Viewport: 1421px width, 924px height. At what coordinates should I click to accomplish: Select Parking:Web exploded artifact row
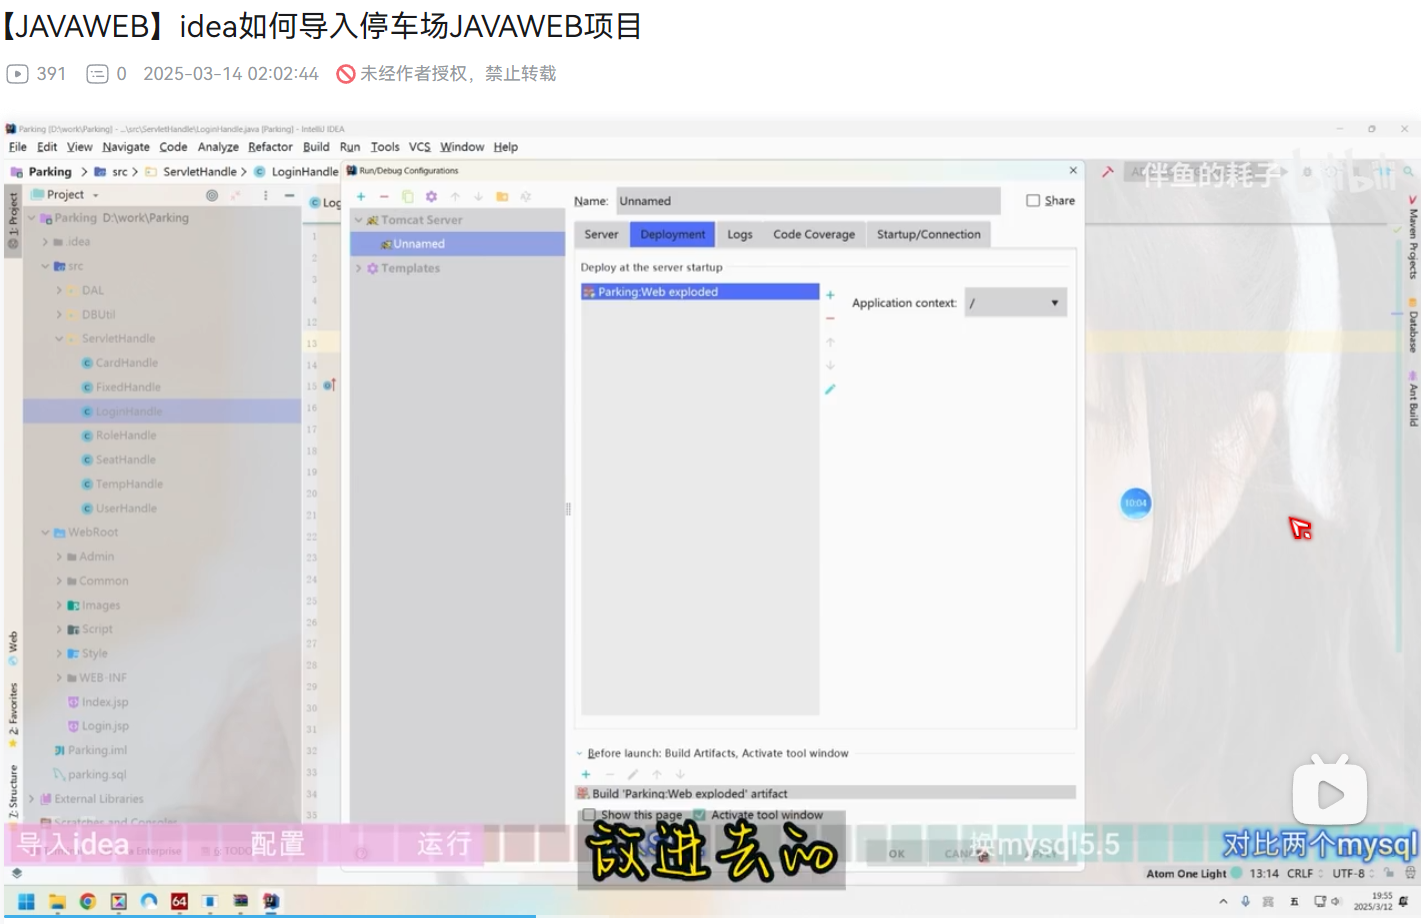pyautogui.click(x=700, y=292)
